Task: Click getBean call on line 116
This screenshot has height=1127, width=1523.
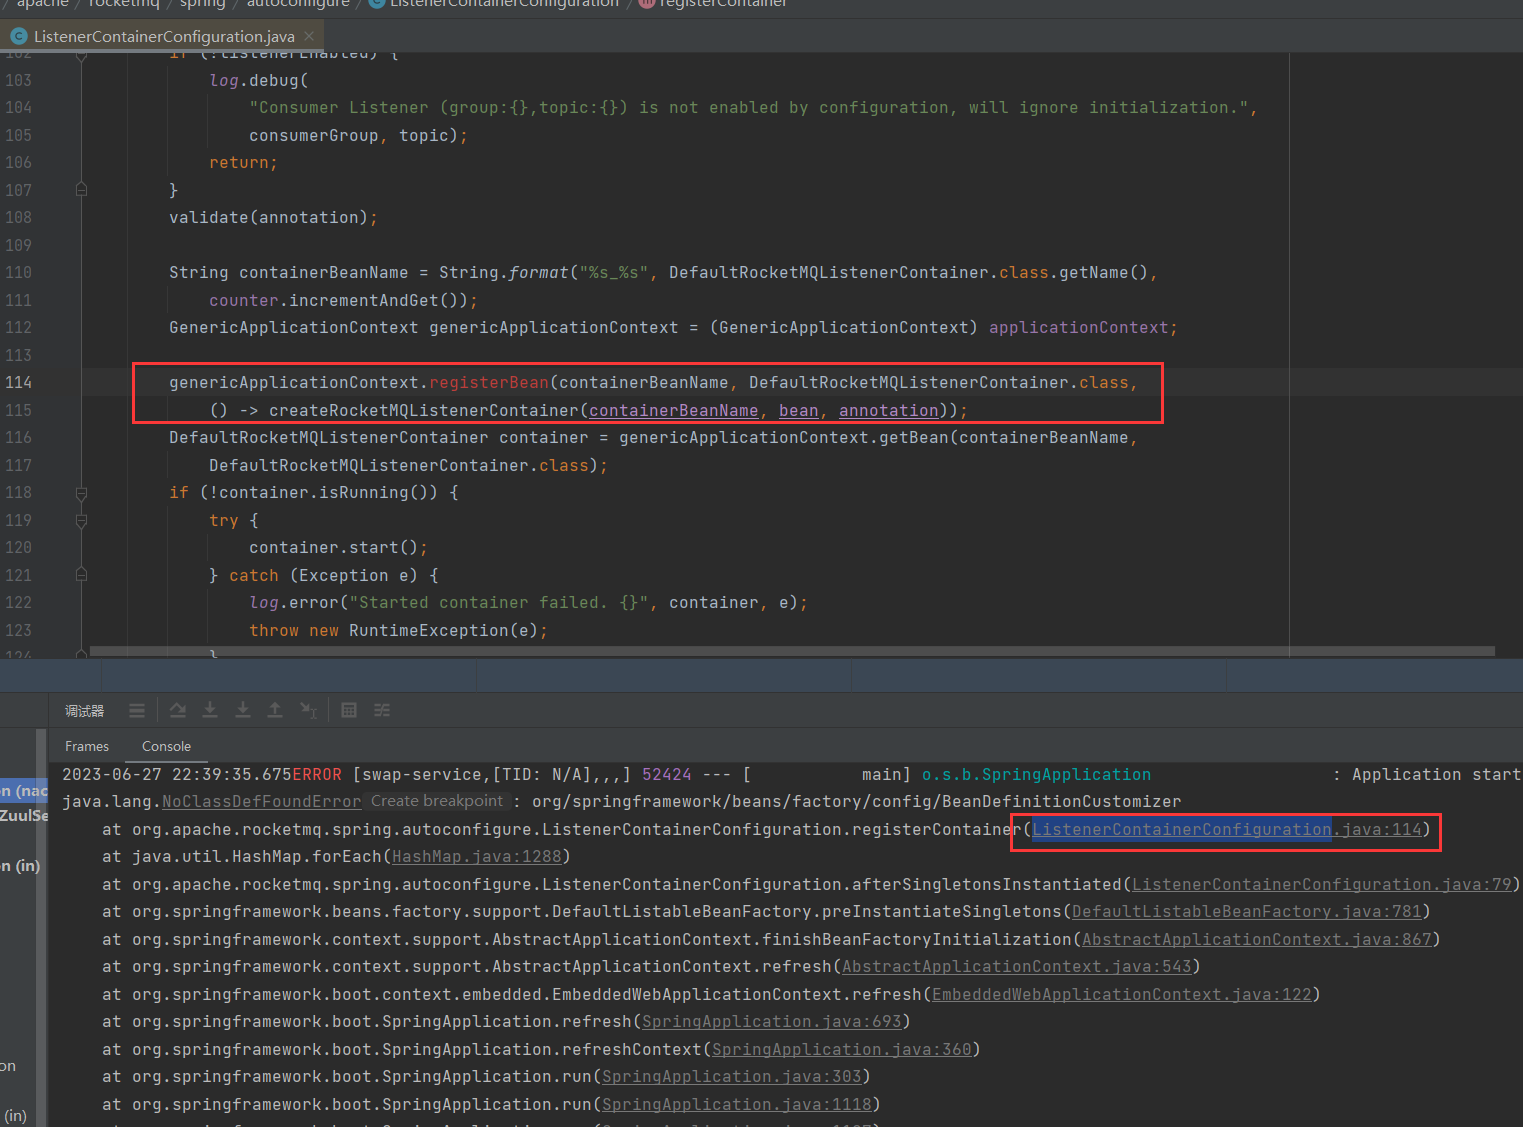Action: click(x=914, y=438)
